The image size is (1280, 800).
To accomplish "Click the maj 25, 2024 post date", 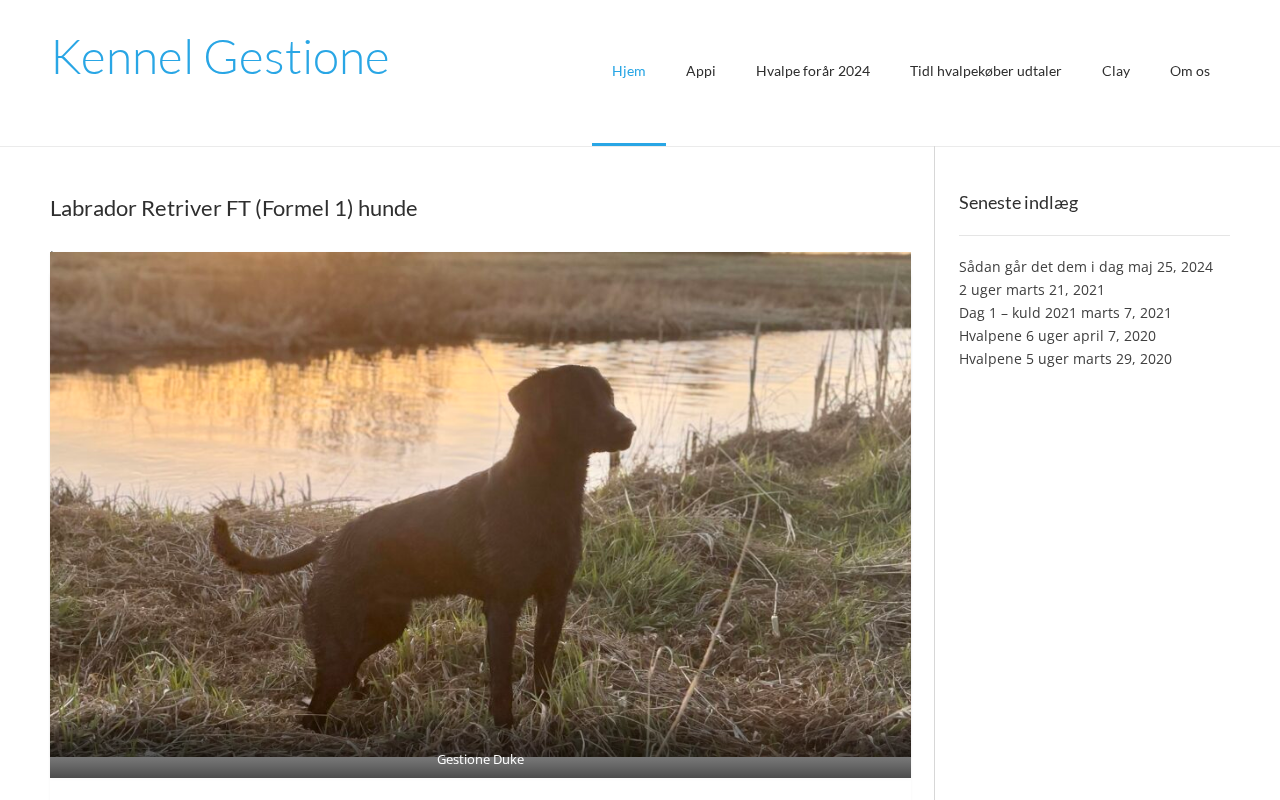I will point(1170,267).
